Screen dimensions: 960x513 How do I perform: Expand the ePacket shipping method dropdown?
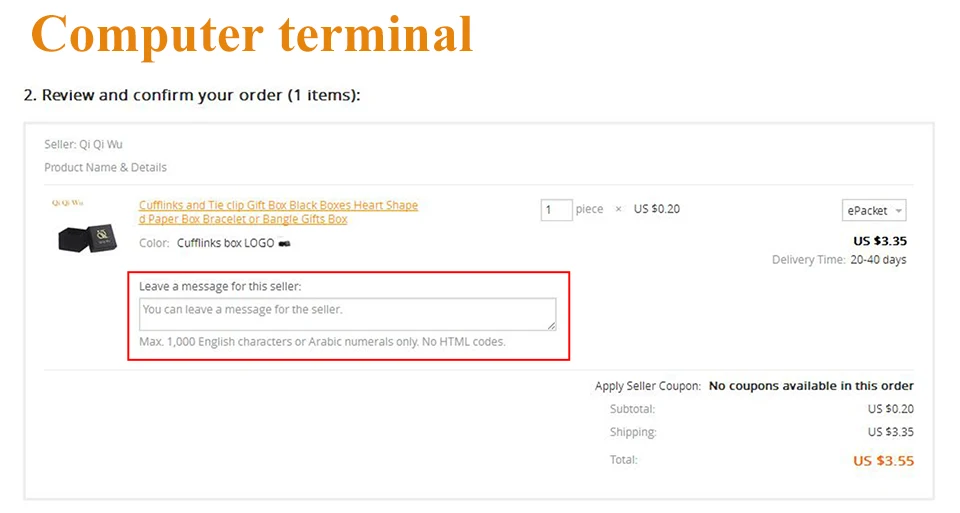pos(874,211)
